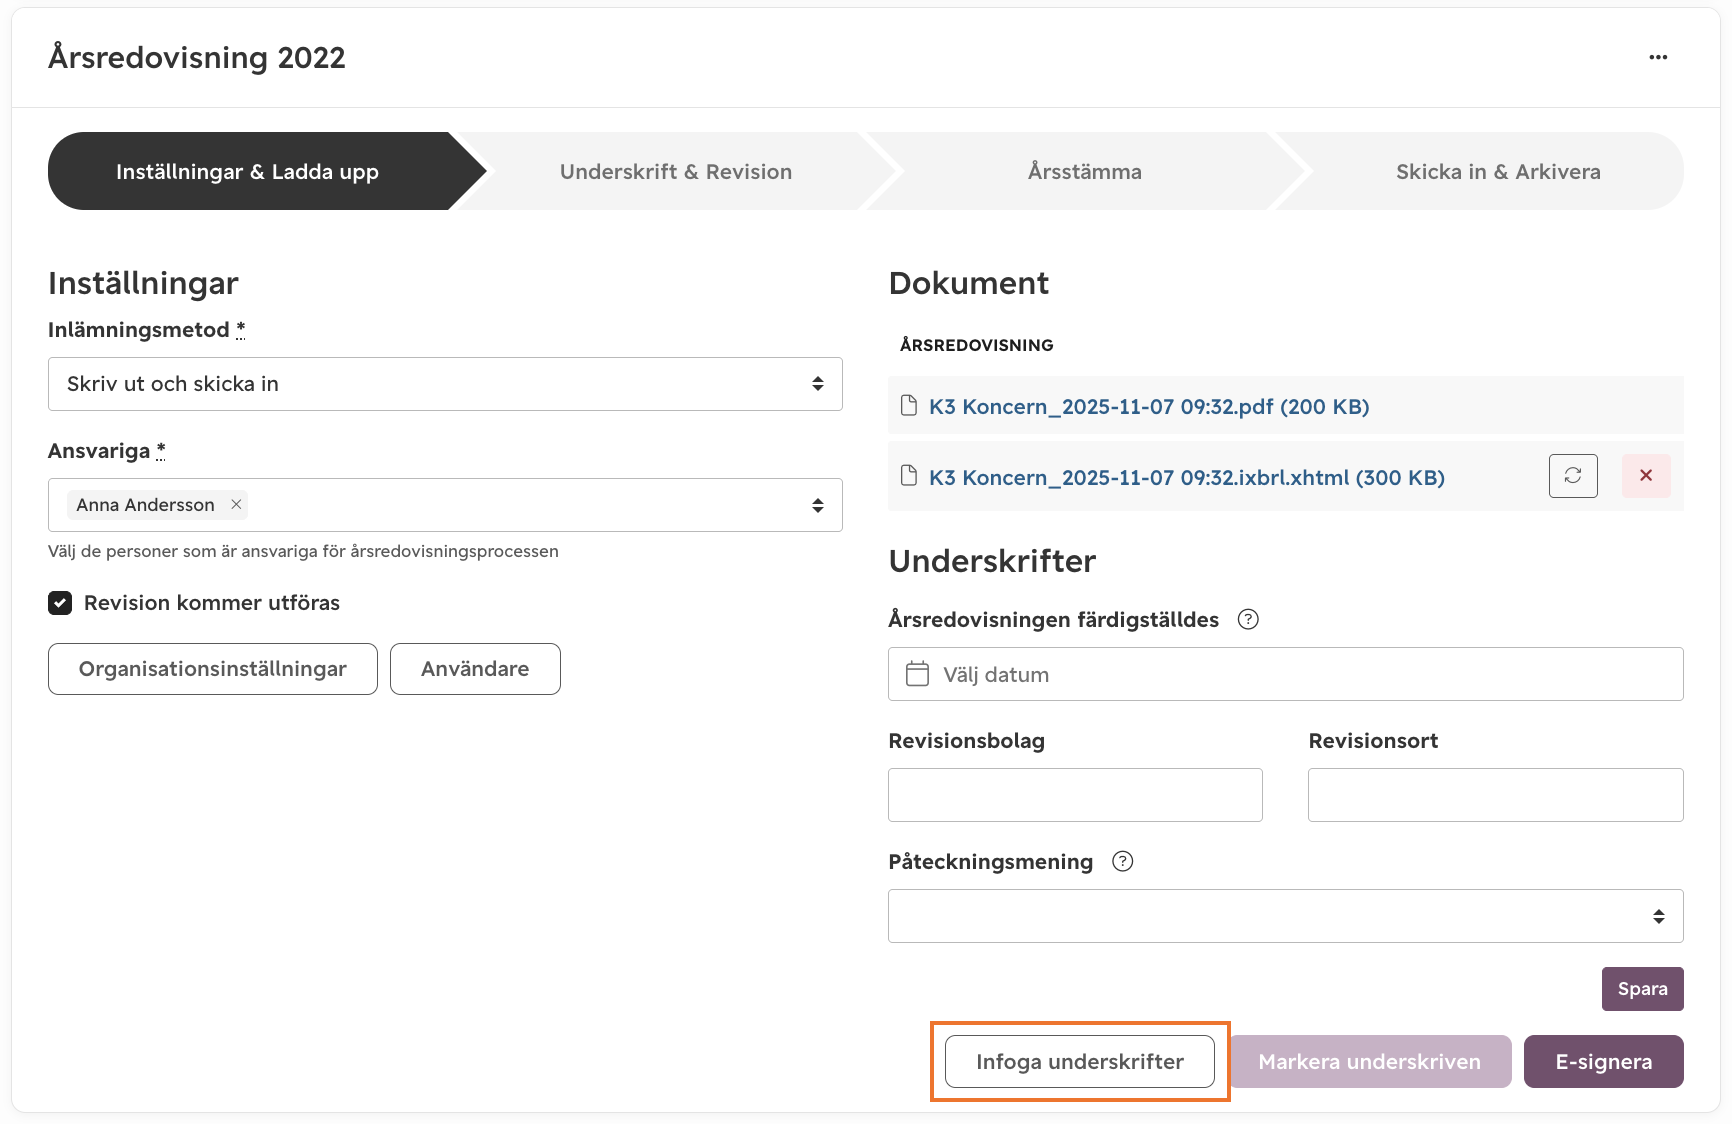Expand the Ansvariga selector arrows
1732x1124 pixels.
[818, 505]
